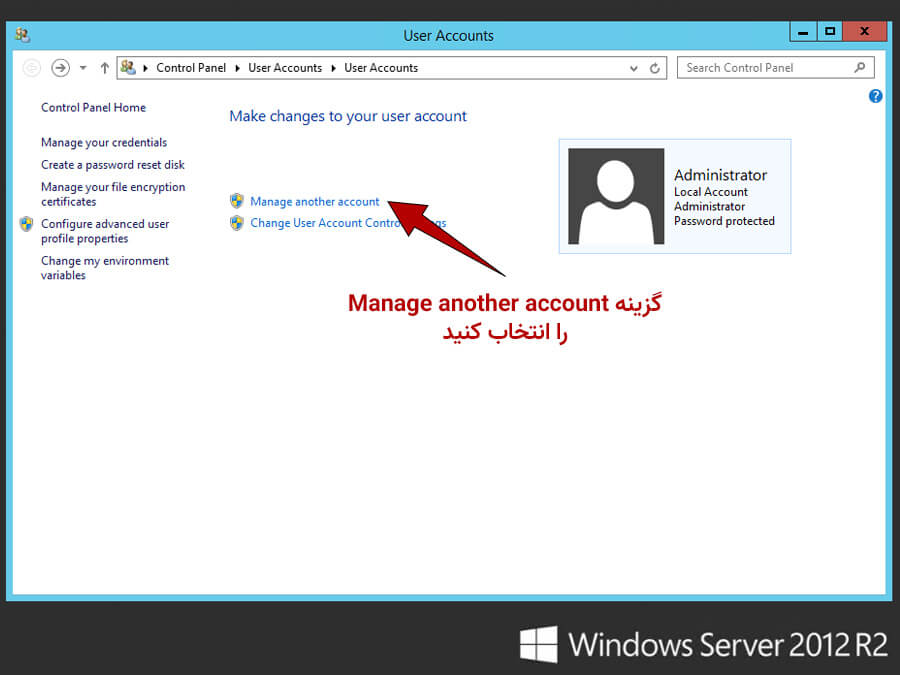The height and width of the screenshot is (675, 900).
Task: Click the Forward navigation arrow button
Action: click(x=60, y=68)
